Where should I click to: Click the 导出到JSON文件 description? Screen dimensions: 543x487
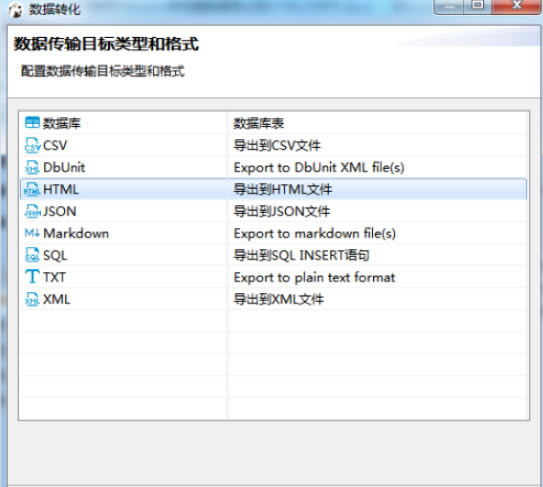pyautogui.click(x=282, y=211)
